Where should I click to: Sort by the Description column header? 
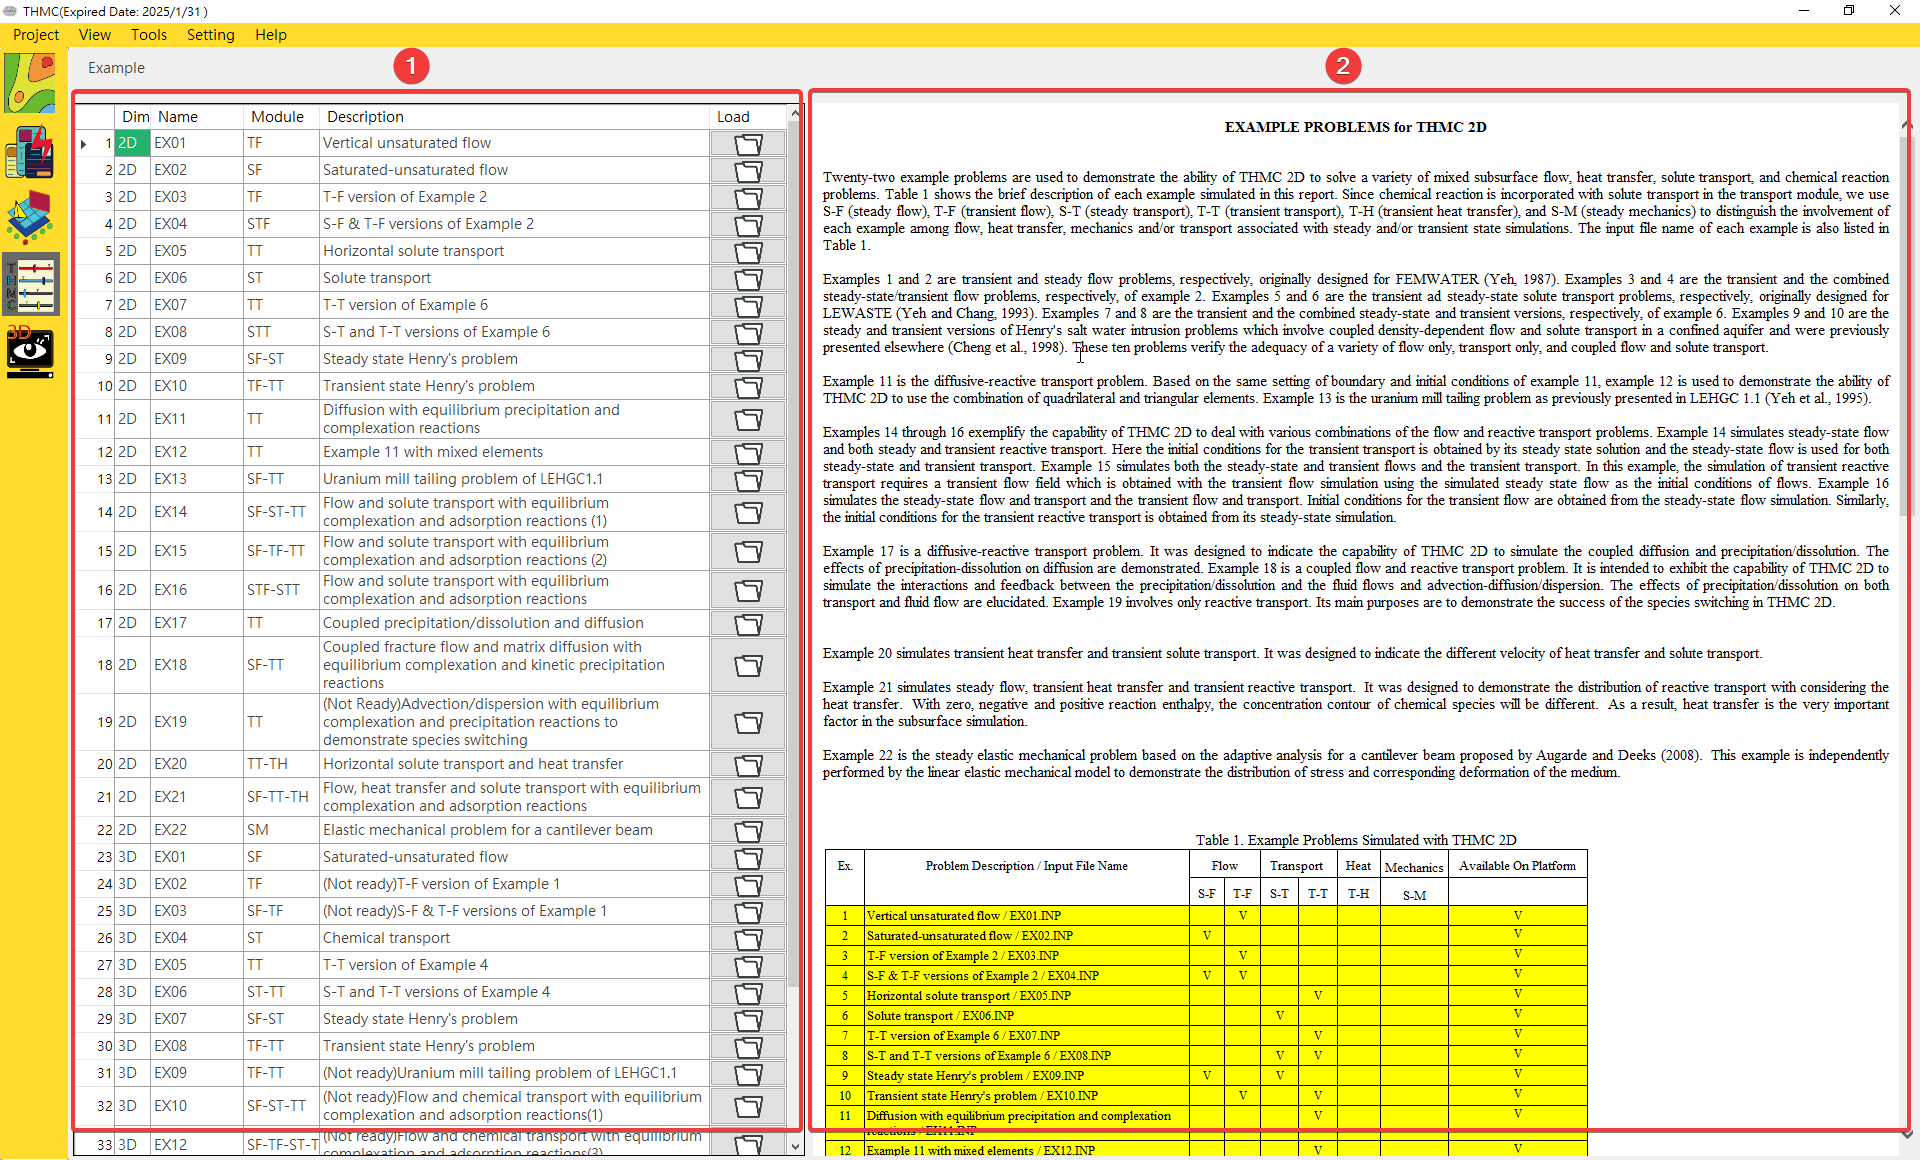[514, 117]
